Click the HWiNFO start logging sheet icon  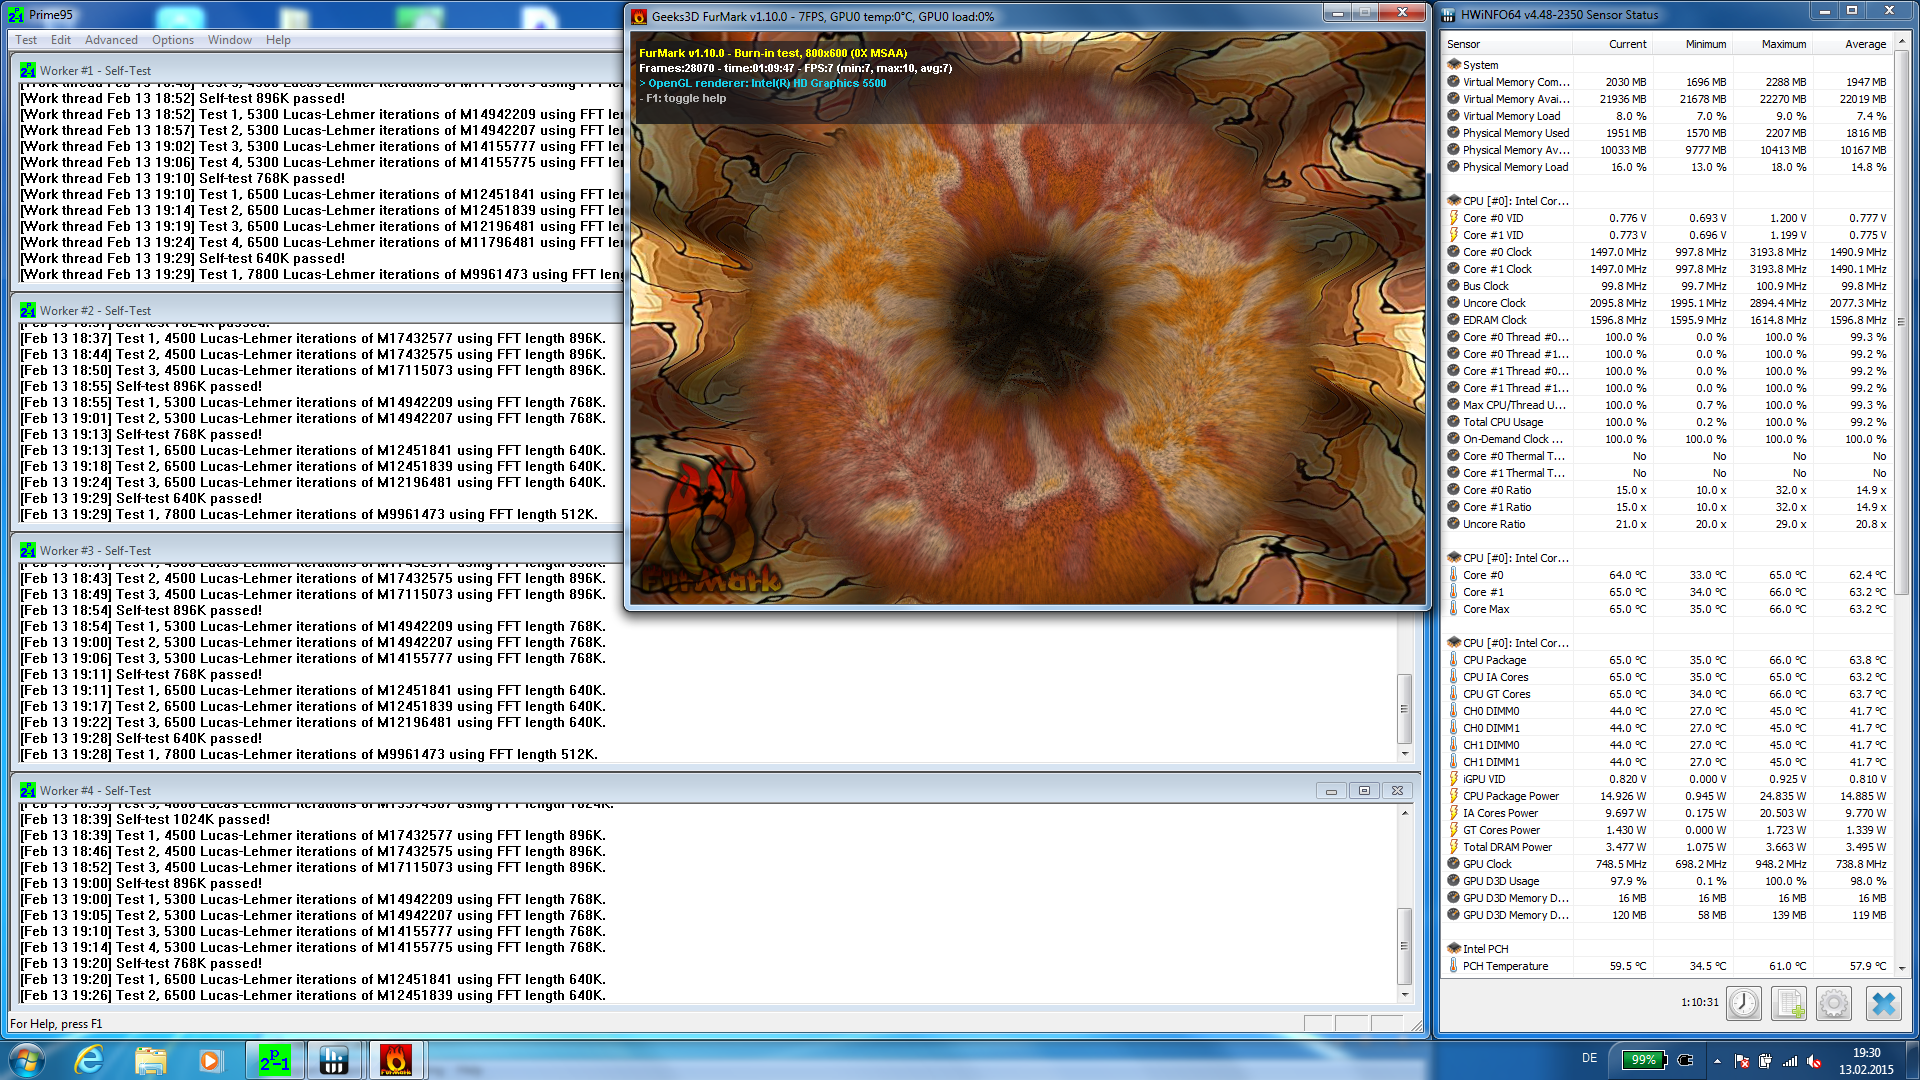(x=1789, y=1003)
